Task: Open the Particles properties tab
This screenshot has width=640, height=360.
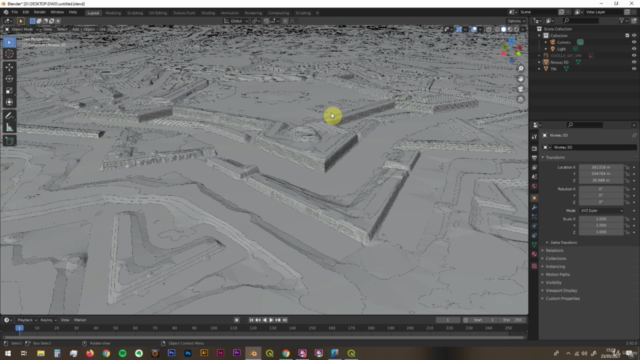Action: pyautogui.click(x=534, y=217)
